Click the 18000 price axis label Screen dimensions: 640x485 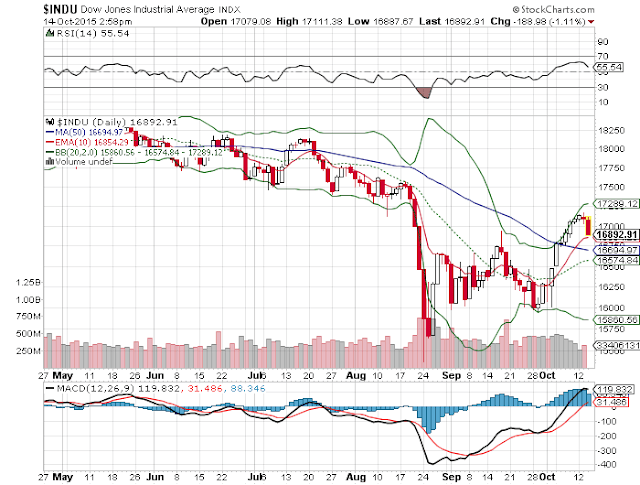point(611,149)
